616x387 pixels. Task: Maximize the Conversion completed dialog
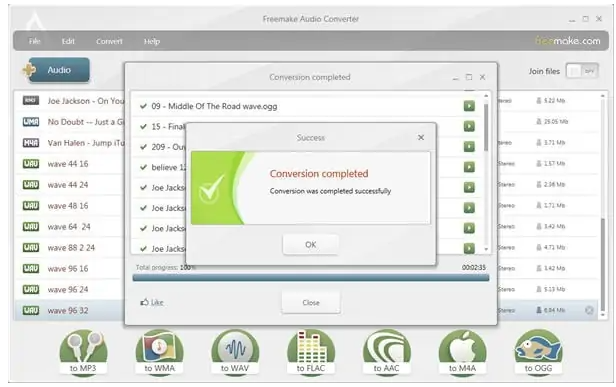click(469, 77)
